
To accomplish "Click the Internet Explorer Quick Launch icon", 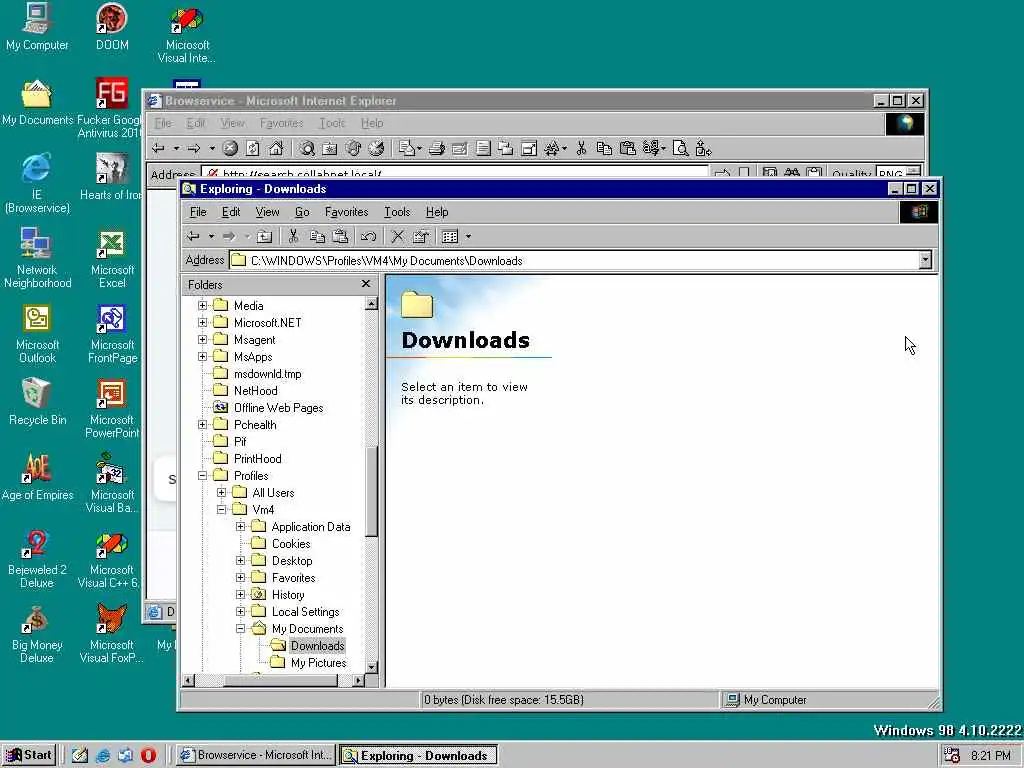I will 103,755.
